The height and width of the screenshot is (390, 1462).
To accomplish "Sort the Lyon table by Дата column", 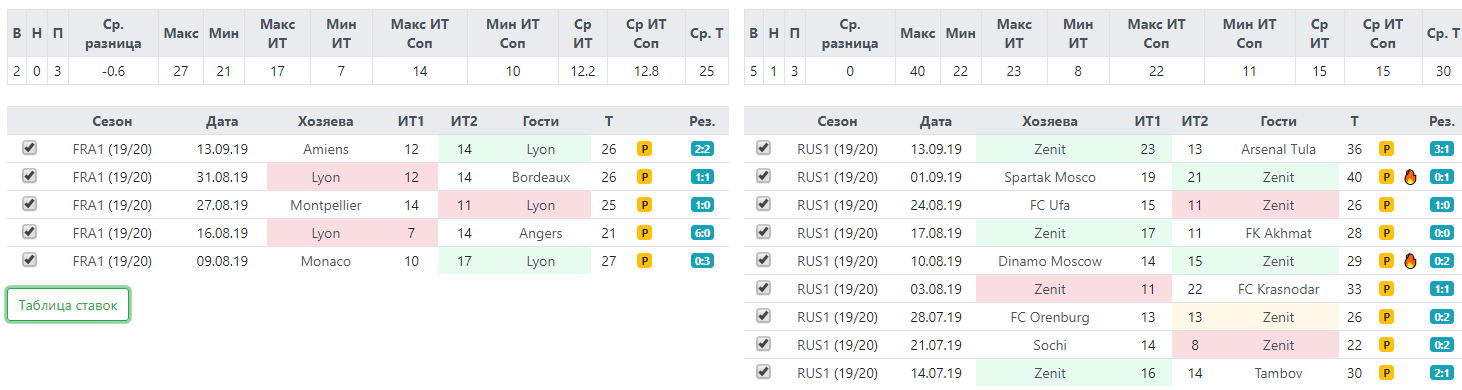I will [222, 121].
